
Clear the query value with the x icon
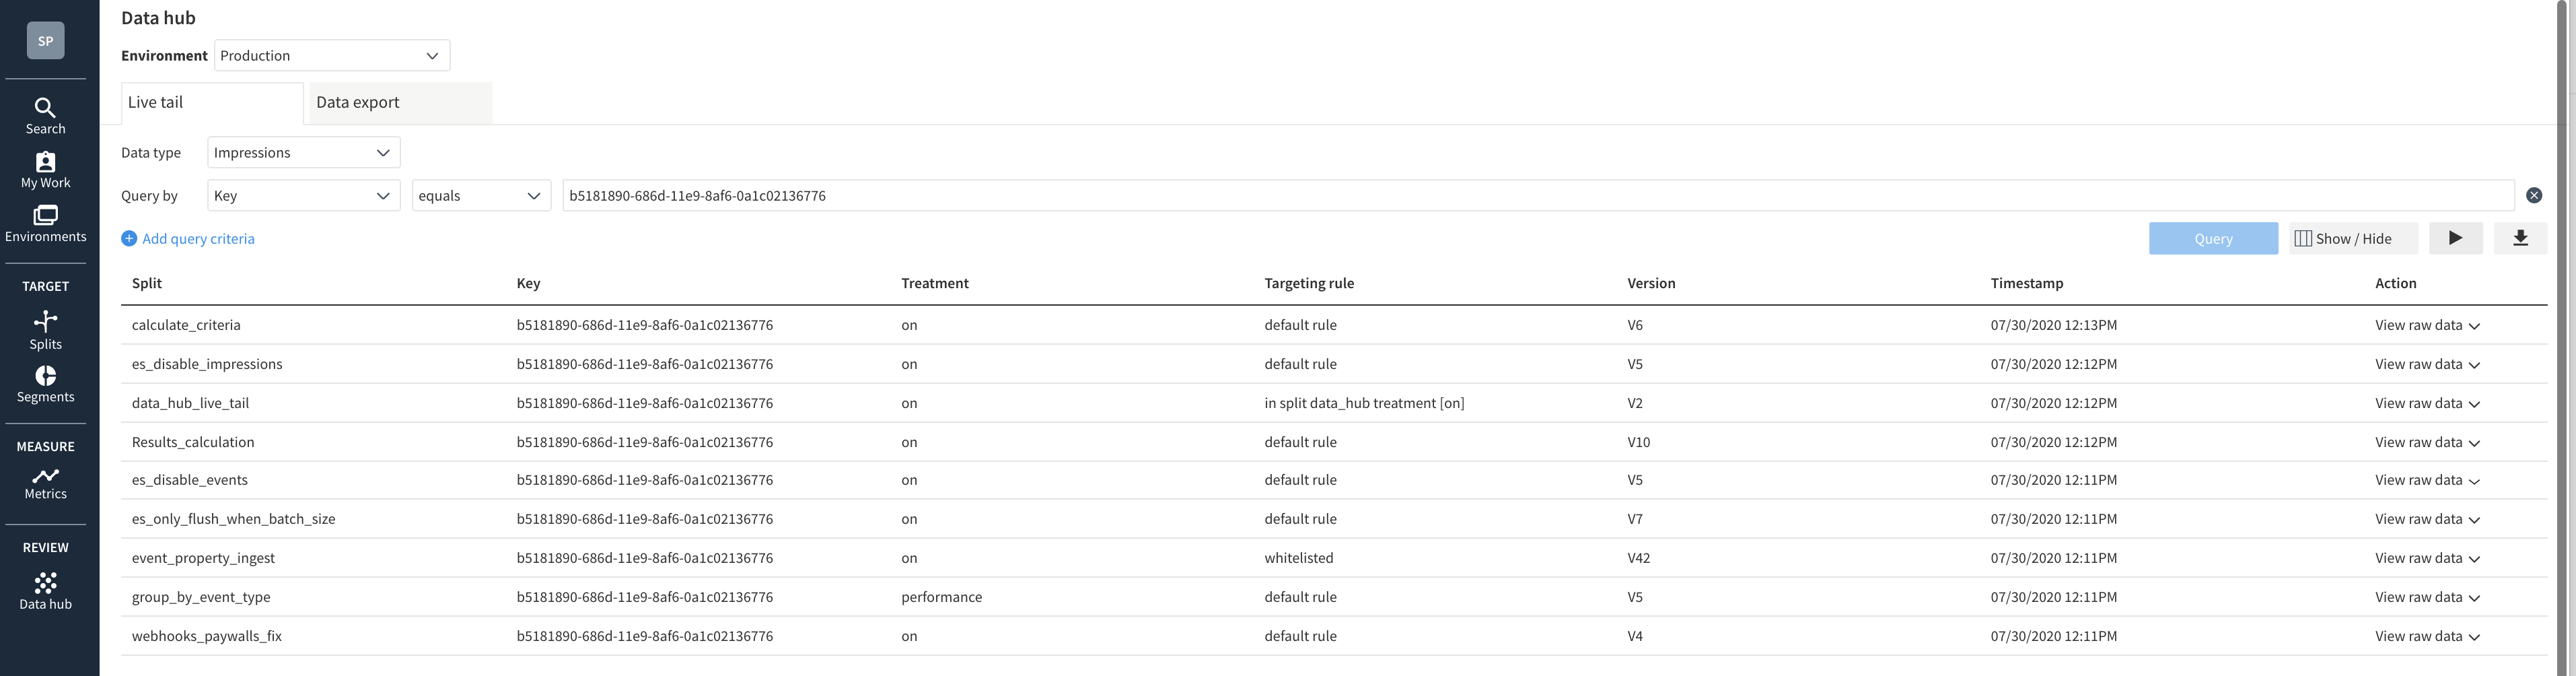coord(2534,196)
